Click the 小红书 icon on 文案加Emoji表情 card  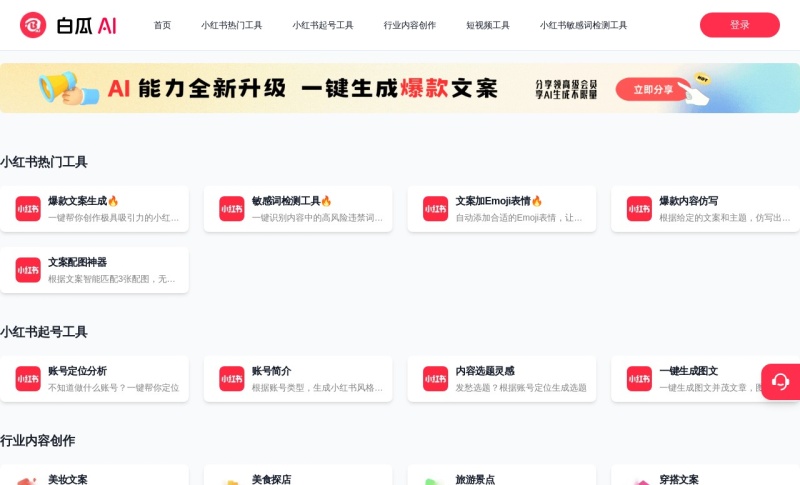tap(435, 209)
